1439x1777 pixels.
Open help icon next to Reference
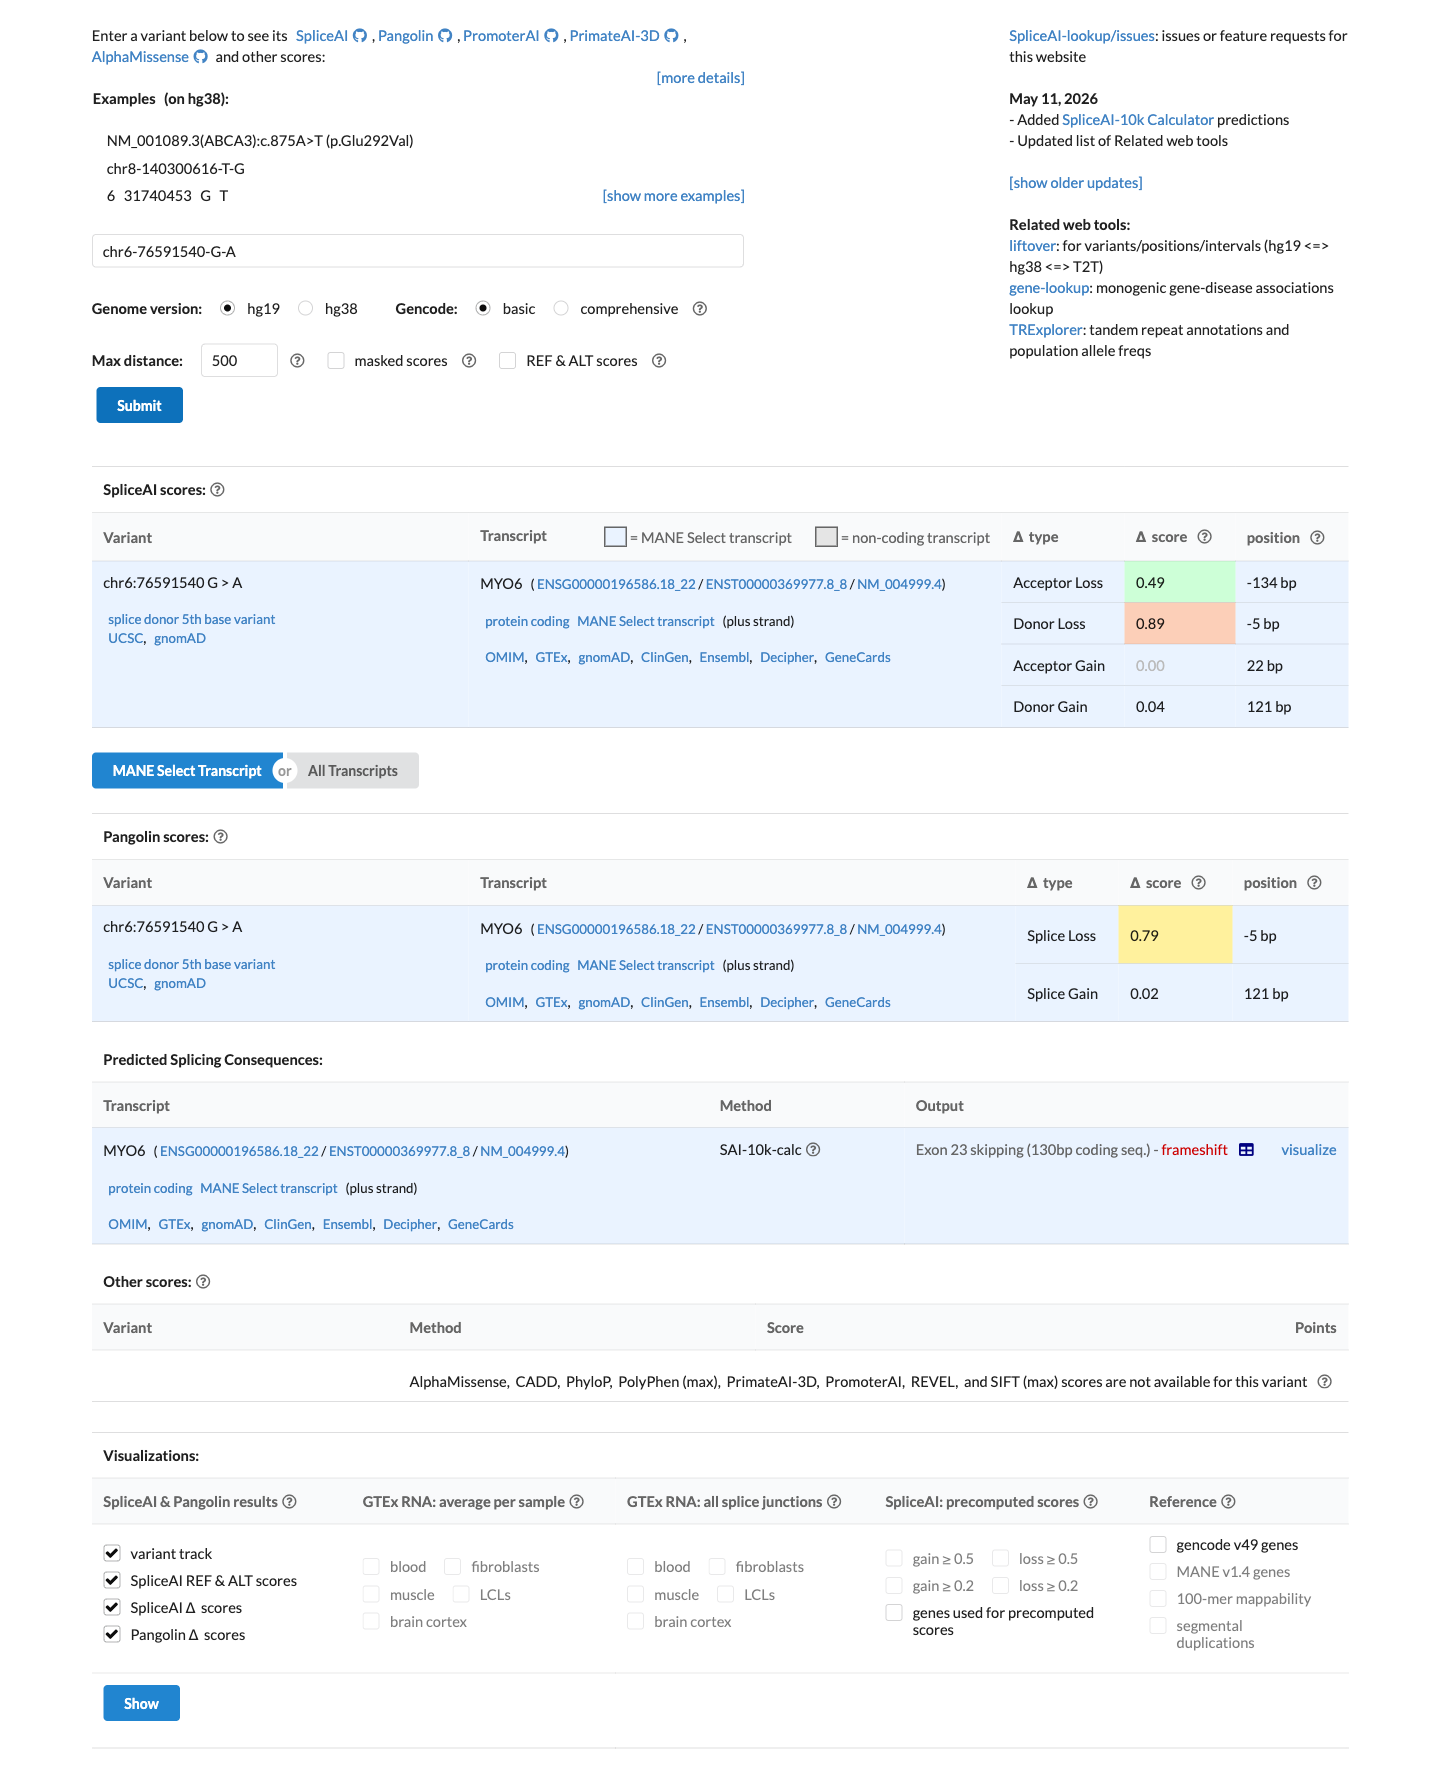pos(1228,1502)
